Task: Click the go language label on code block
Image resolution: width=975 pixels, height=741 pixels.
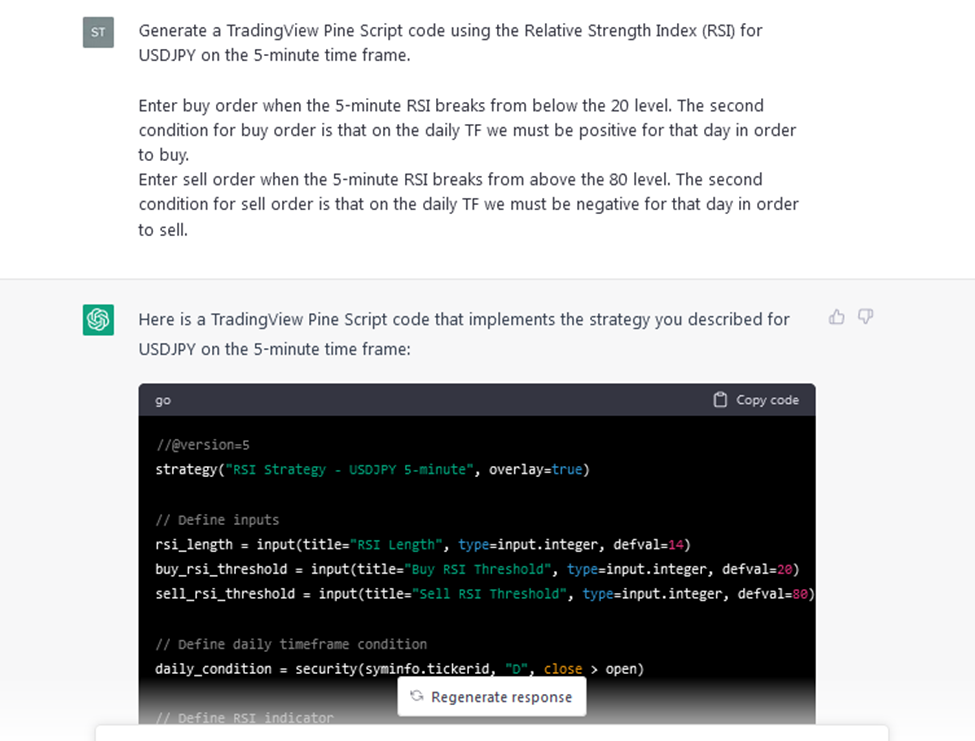Action: click(163, 400)
